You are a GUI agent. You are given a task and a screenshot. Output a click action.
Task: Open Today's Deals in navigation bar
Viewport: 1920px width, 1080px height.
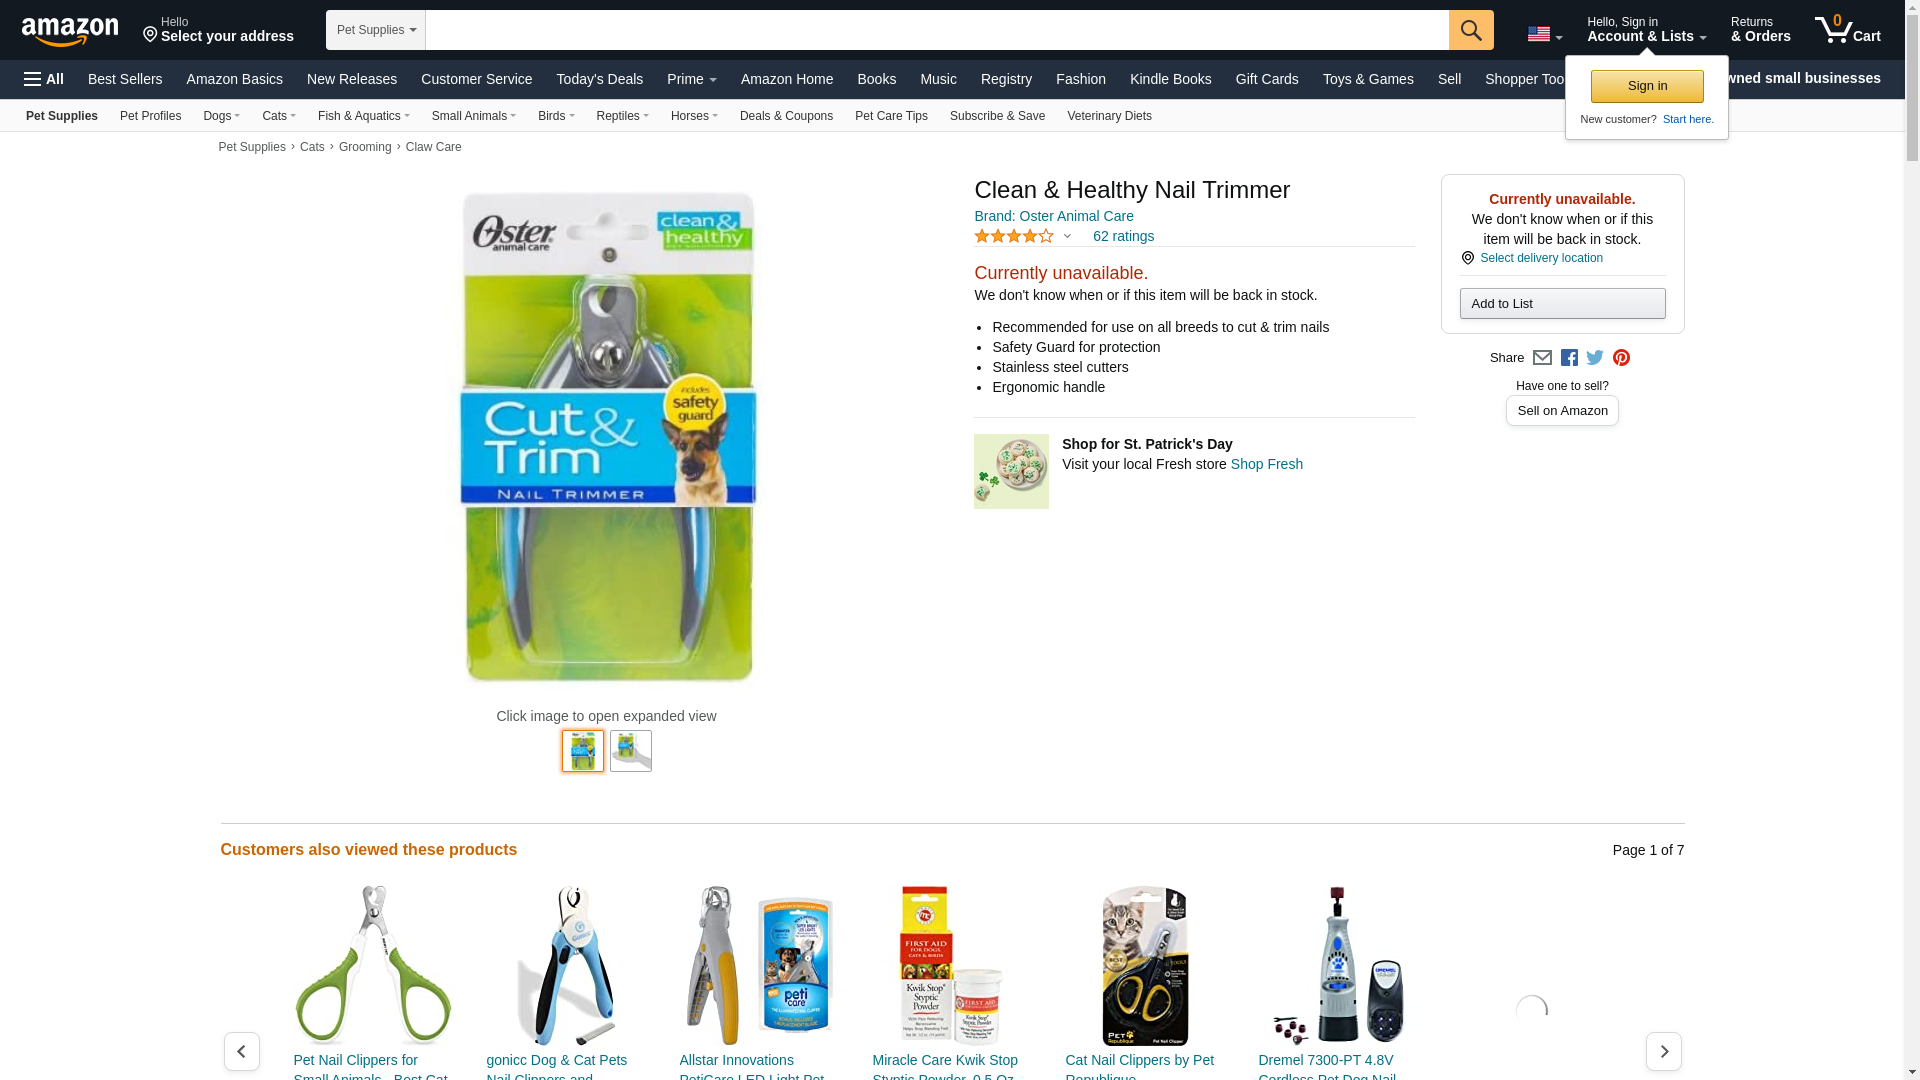coord(600,79)
